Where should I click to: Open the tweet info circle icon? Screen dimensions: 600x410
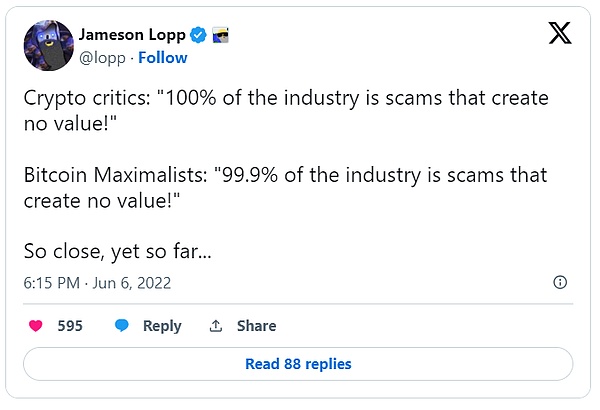pos(561,283)
